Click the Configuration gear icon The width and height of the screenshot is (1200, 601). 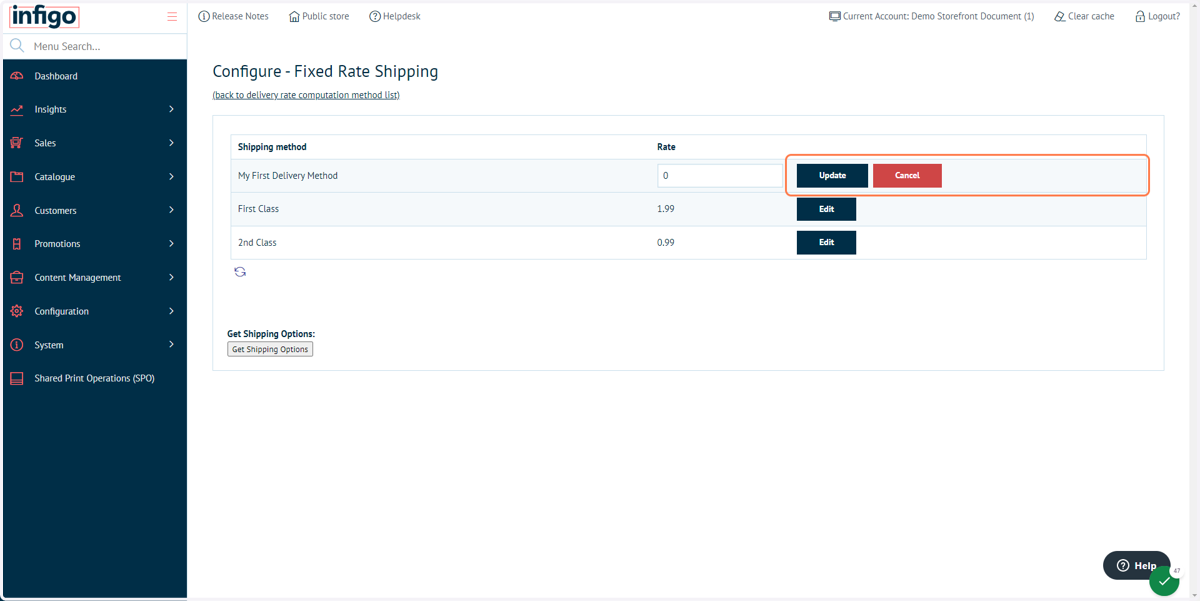[x=17, y=312]
